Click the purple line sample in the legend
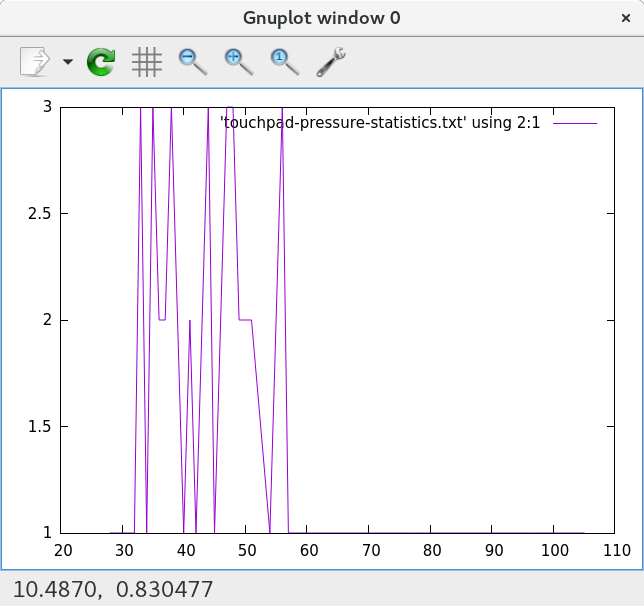The width and height of the screenshot is (644, 606). tap(575, 122)
